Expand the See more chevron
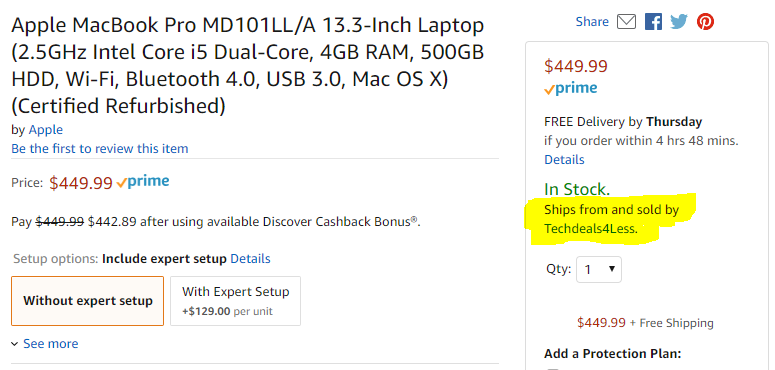 tap(44, 344)
